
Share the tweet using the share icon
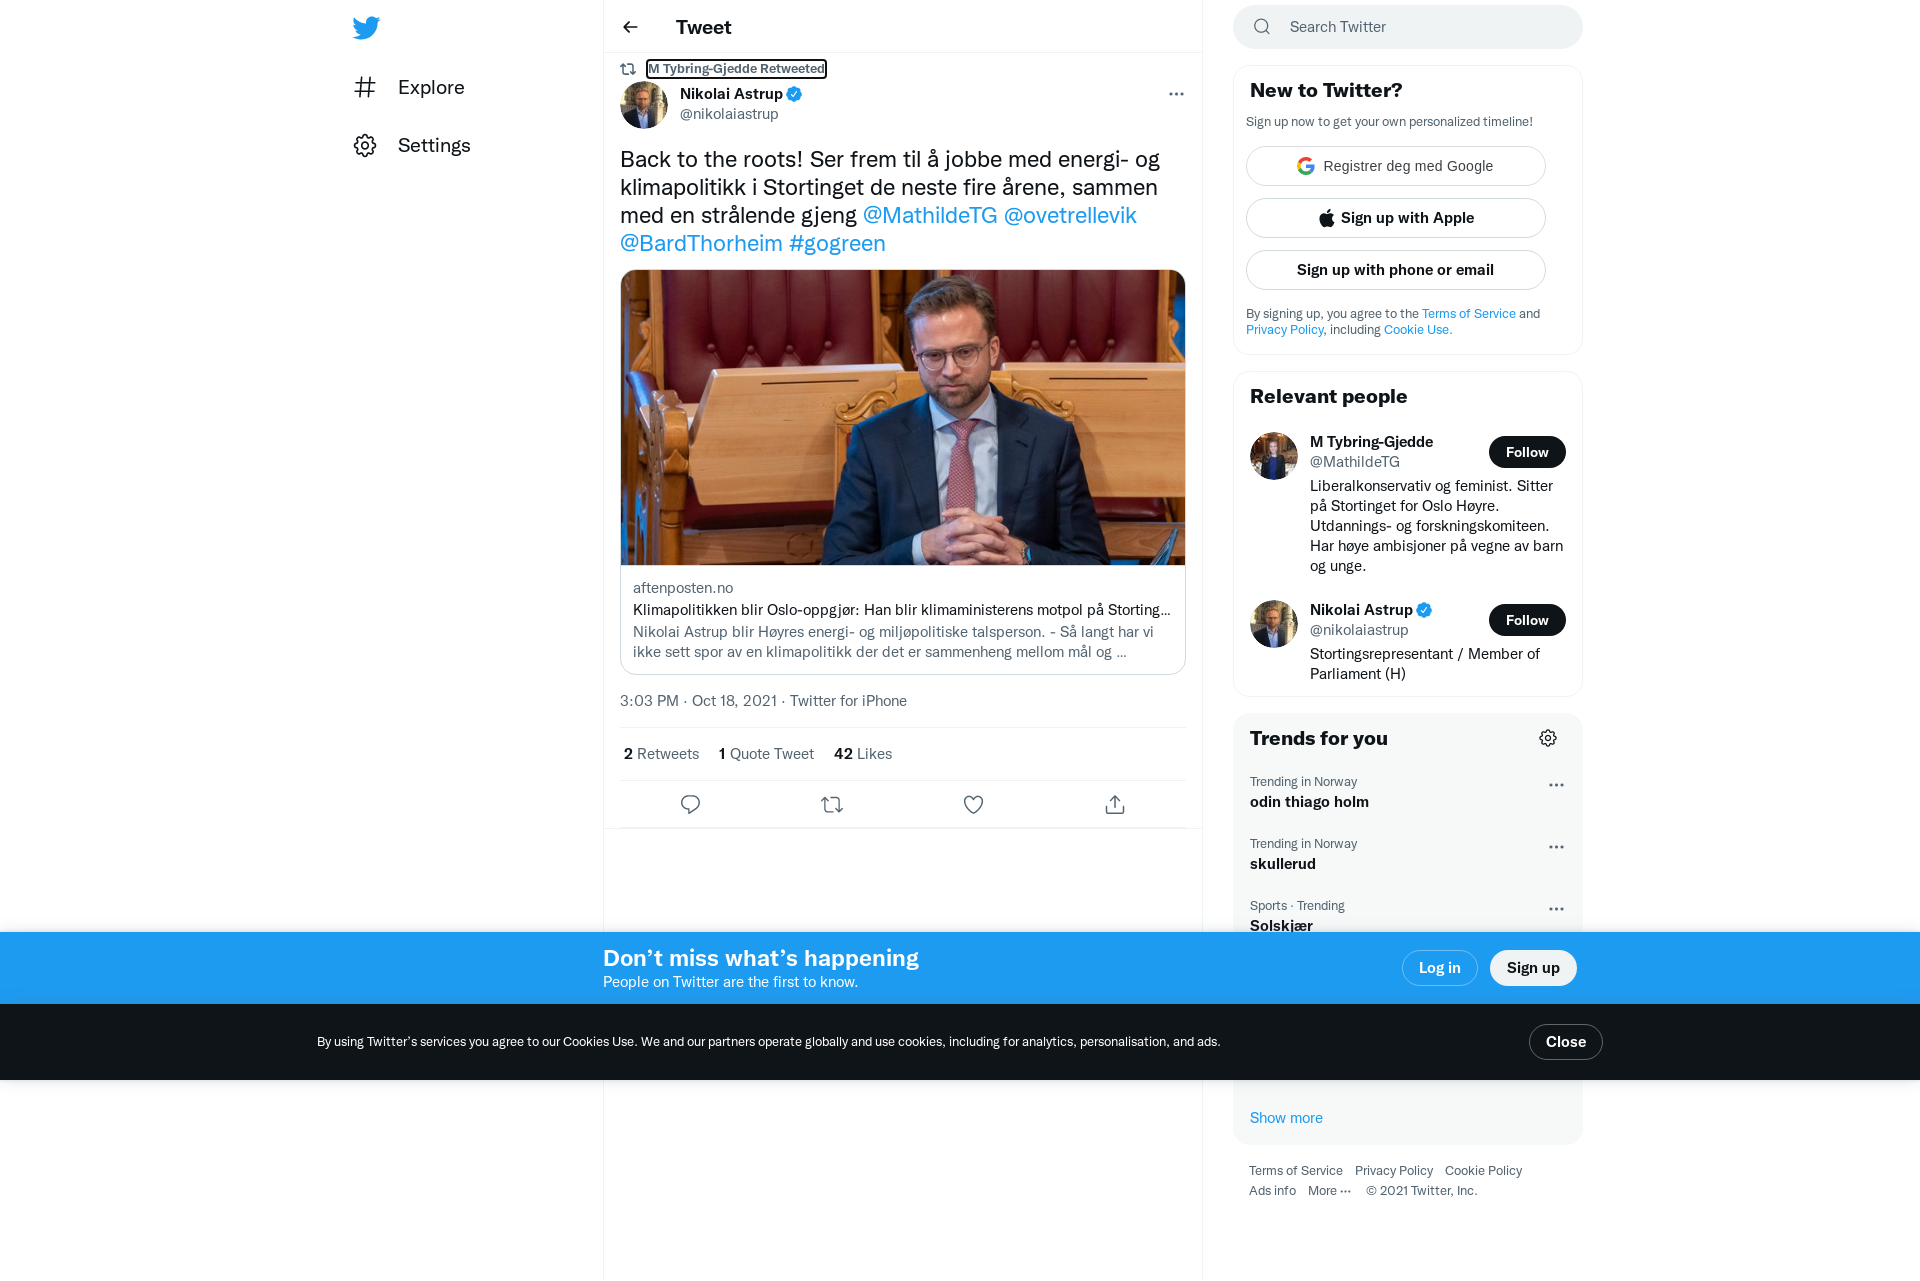[x=1115, y=804]
